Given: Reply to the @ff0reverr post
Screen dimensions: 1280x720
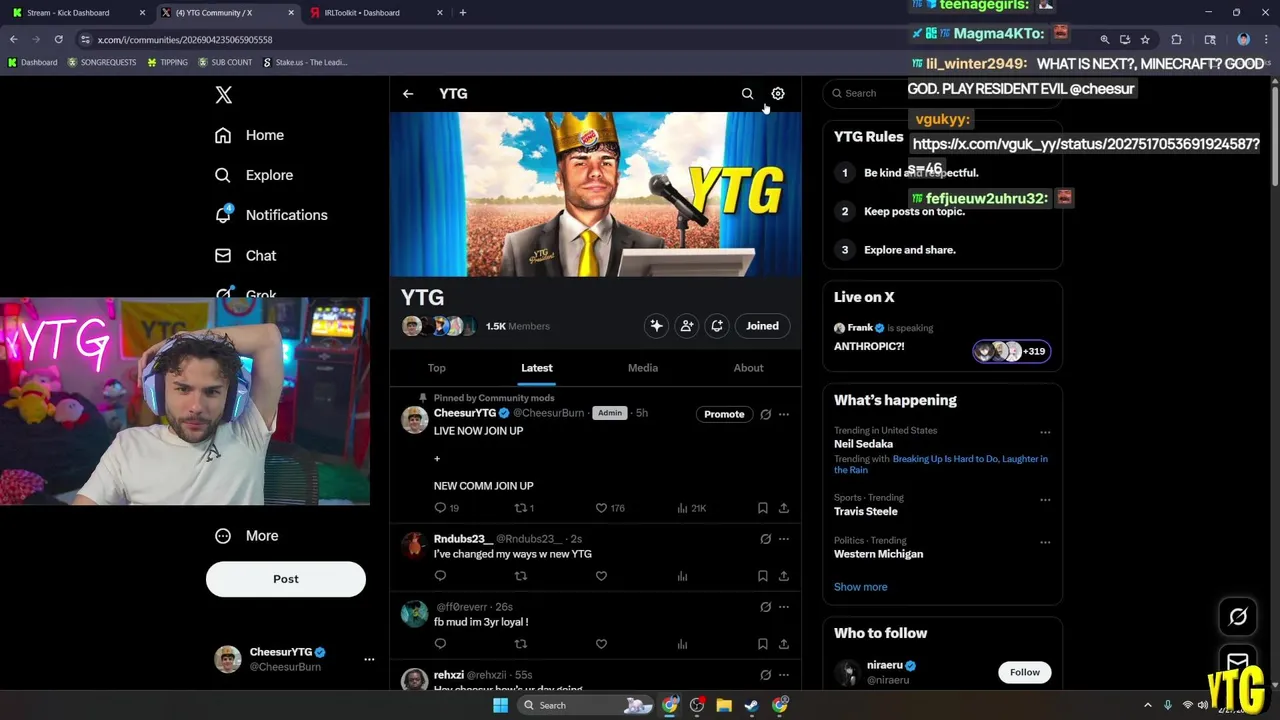Looking at the screenshot, I should 440,644.
